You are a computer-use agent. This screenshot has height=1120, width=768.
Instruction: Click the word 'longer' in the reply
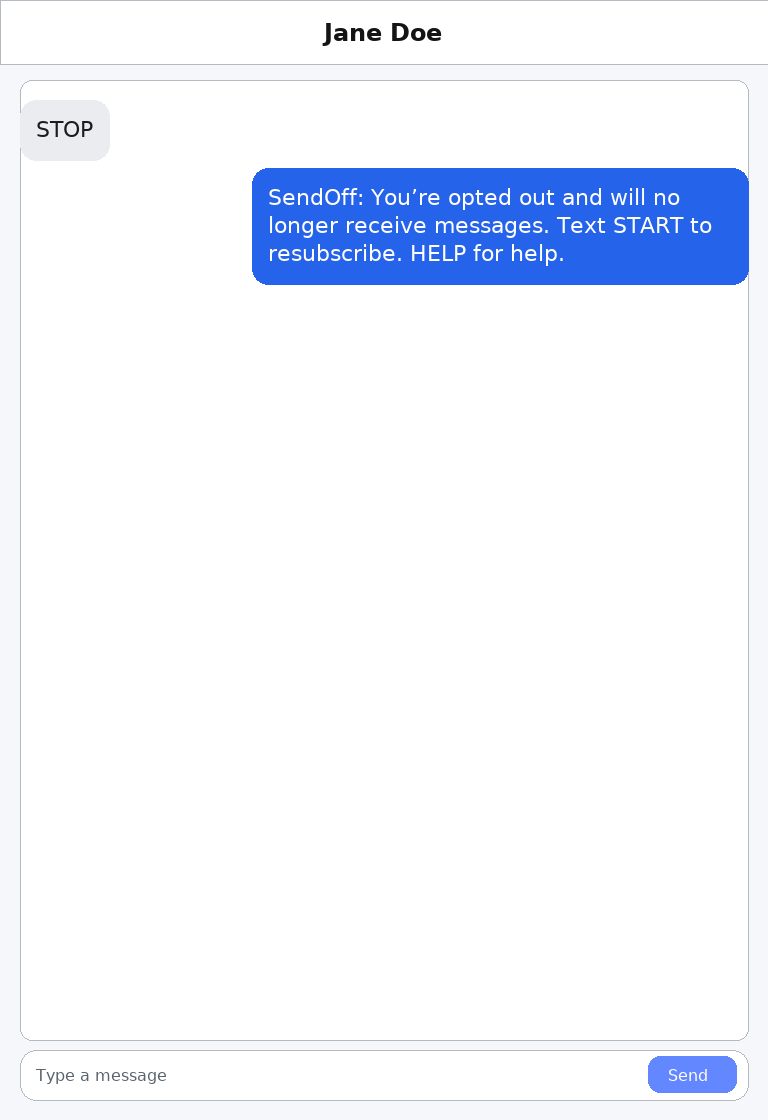pyautogui.click(x=303, y=226)
